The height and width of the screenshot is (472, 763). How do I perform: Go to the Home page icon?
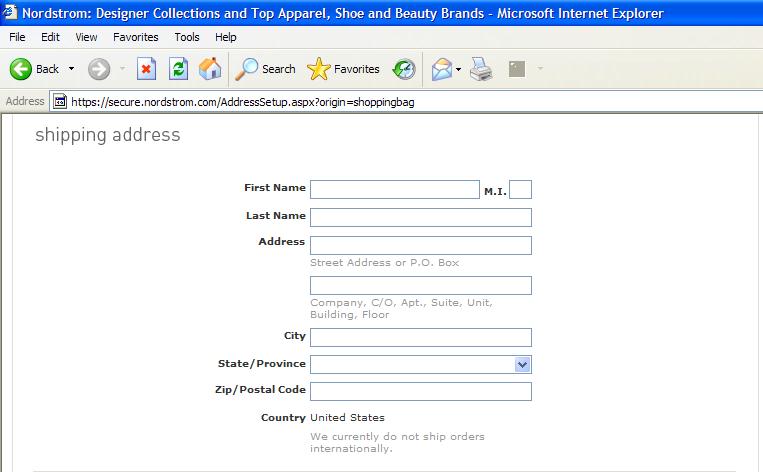click(x=210, y=69)
